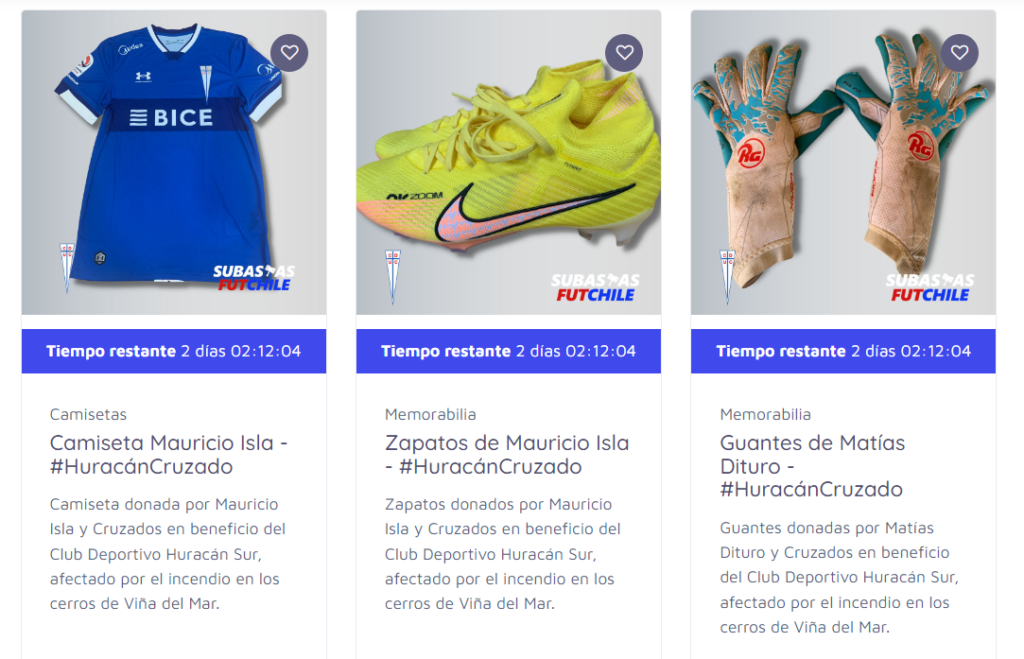The image size is (1024, 659).
Task: Select Memorabilia category on the shoes card
Action: tap(430, 414)
